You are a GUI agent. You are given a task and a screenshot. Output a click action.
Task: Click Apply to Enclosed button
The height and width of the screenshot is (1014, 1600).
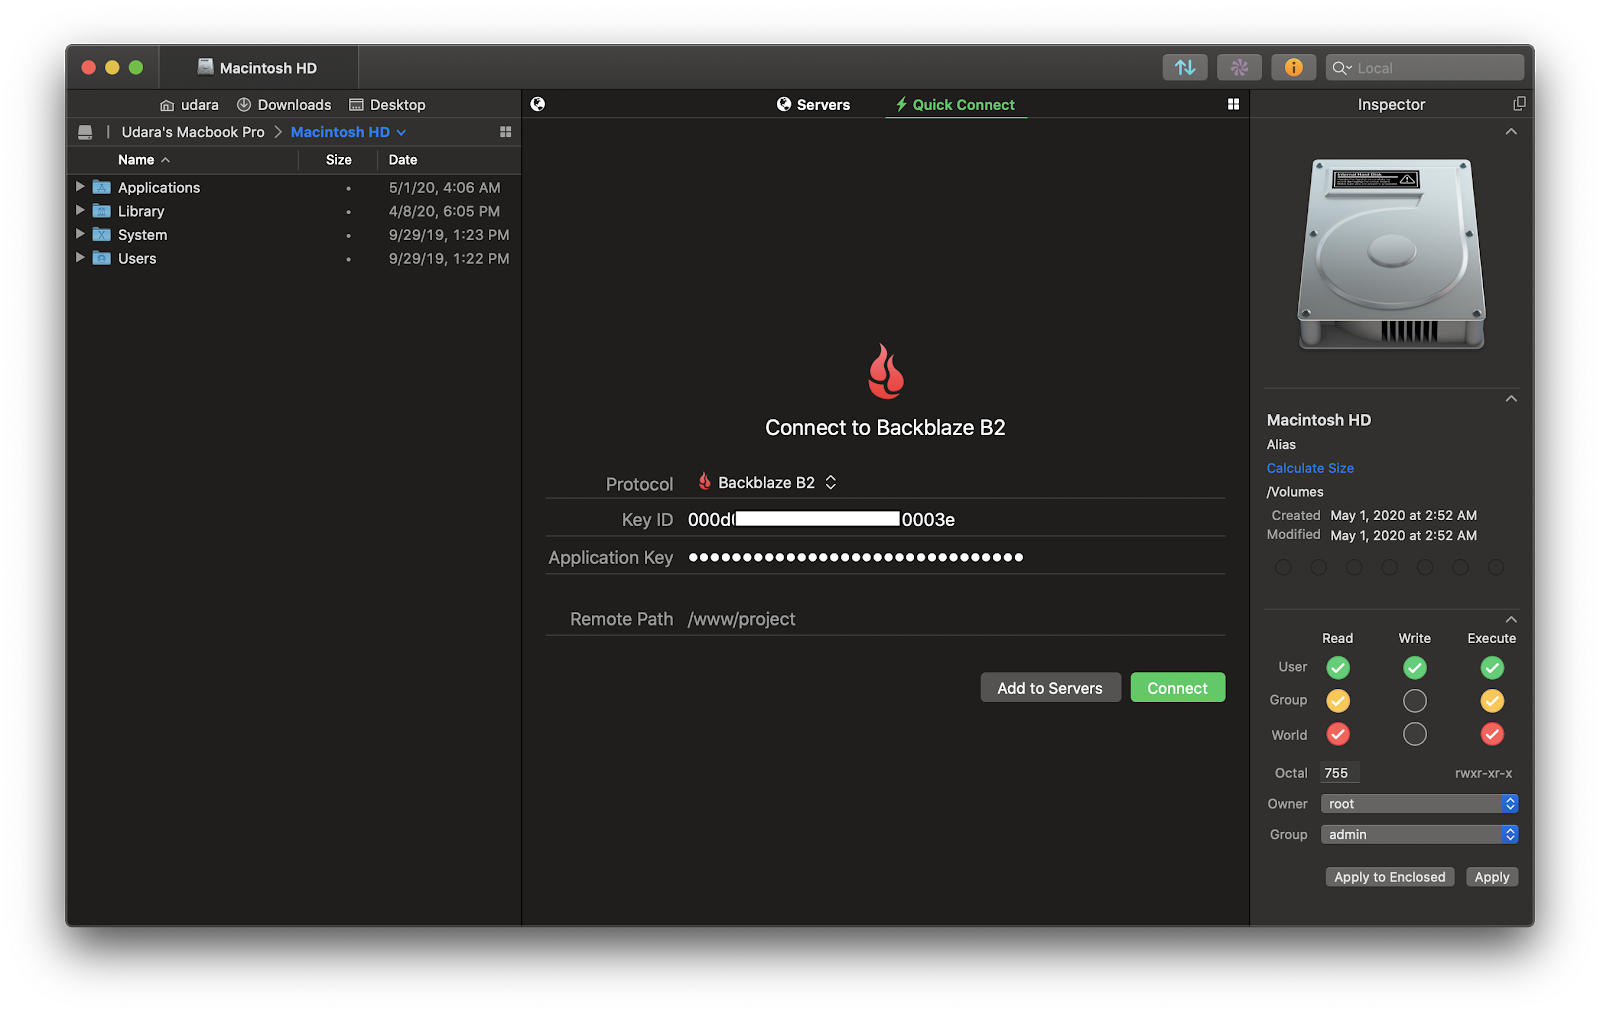1389,877
